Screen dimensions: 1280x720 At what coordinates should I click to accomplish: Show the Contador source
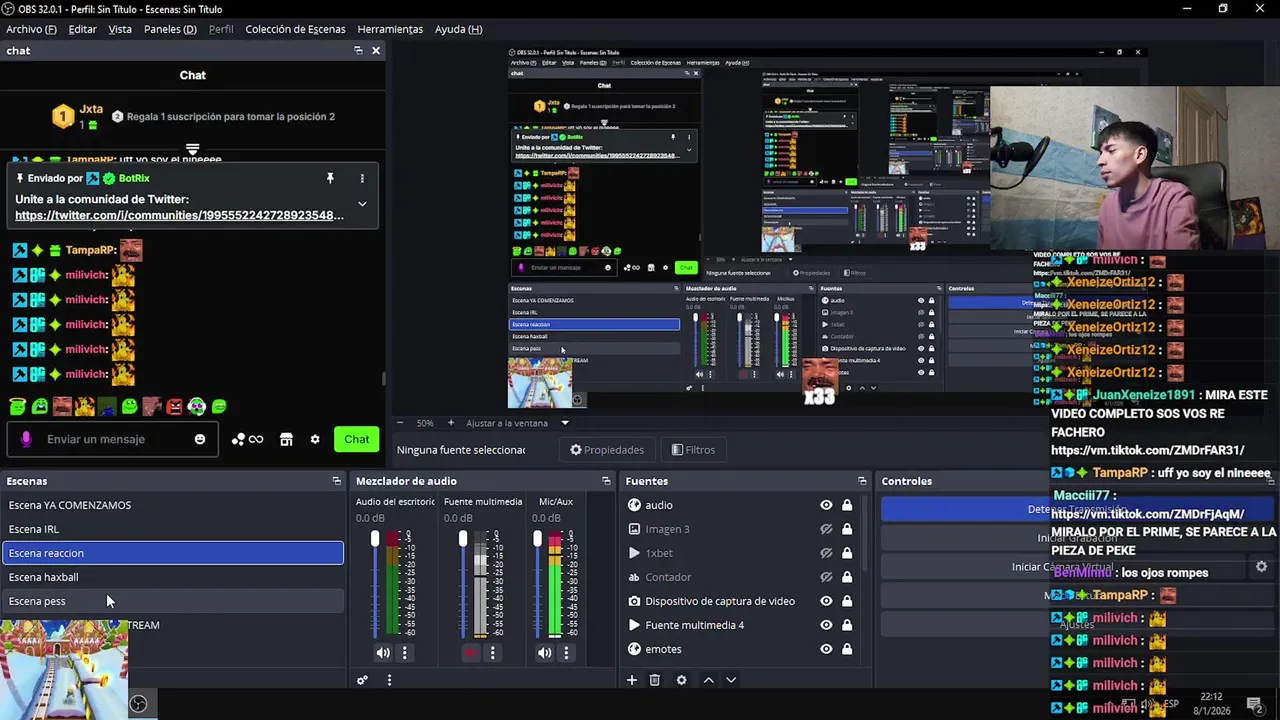pyautogui.click(x=826, y=577)
